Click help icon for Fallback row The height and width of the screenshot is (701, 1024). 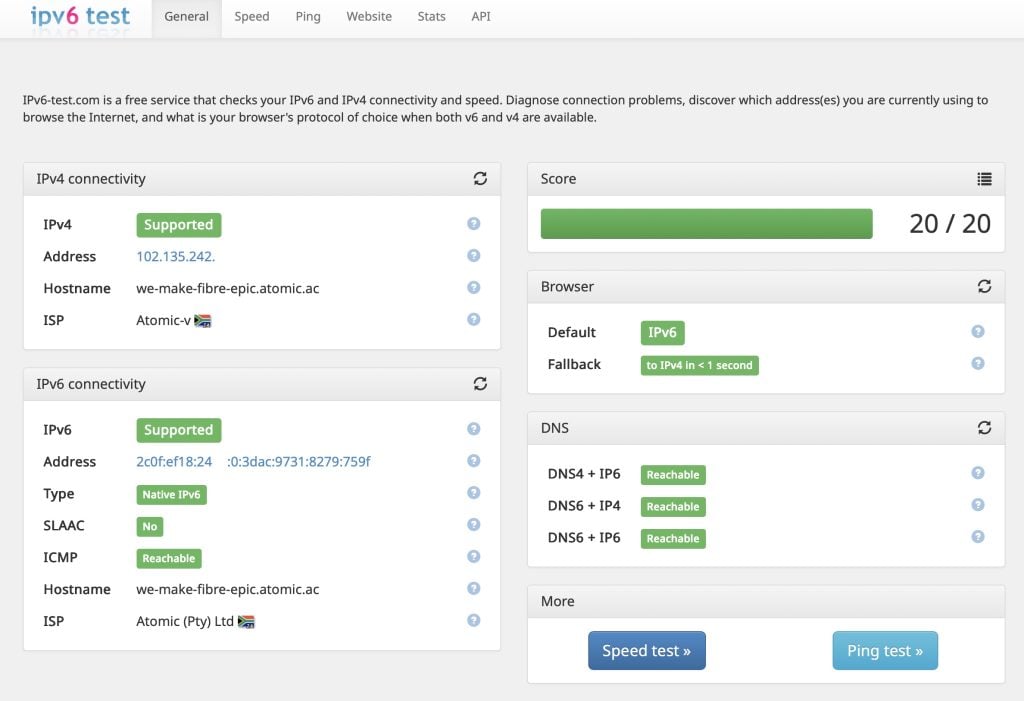(x=978, y=363)
